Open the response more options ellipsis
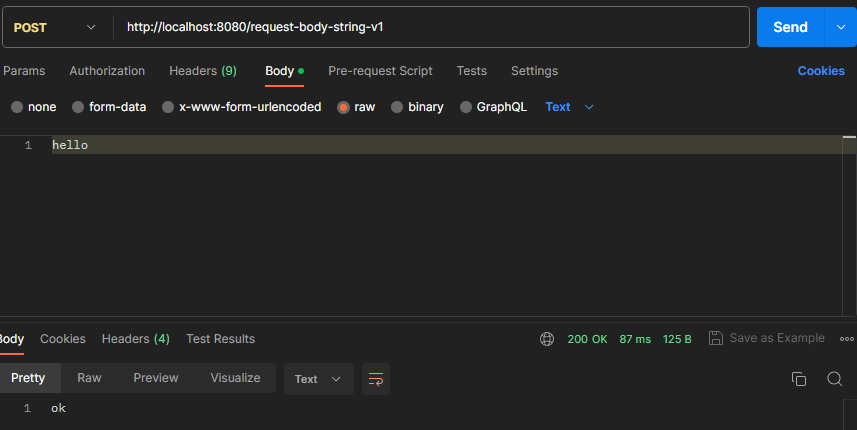The height and width of the screenshot is (430, 857). point(847,339)
